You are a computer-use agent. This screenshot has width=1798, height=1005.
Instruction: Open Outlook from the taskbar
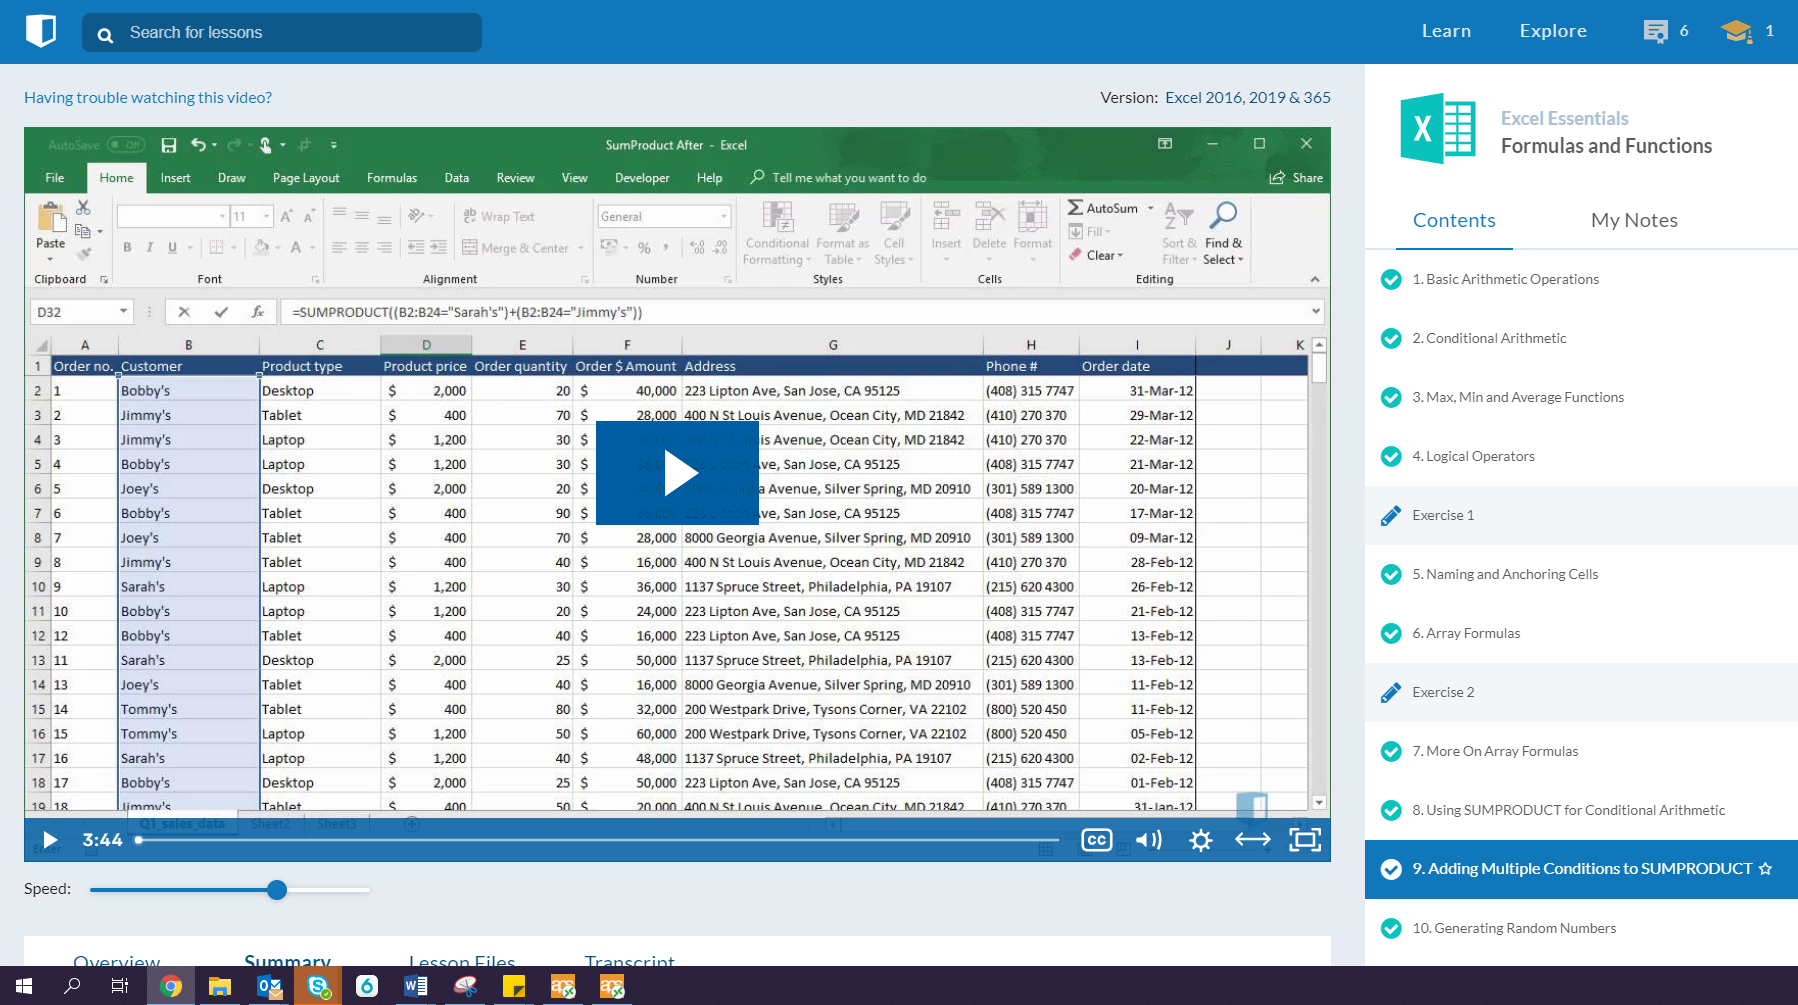[269, 986]
